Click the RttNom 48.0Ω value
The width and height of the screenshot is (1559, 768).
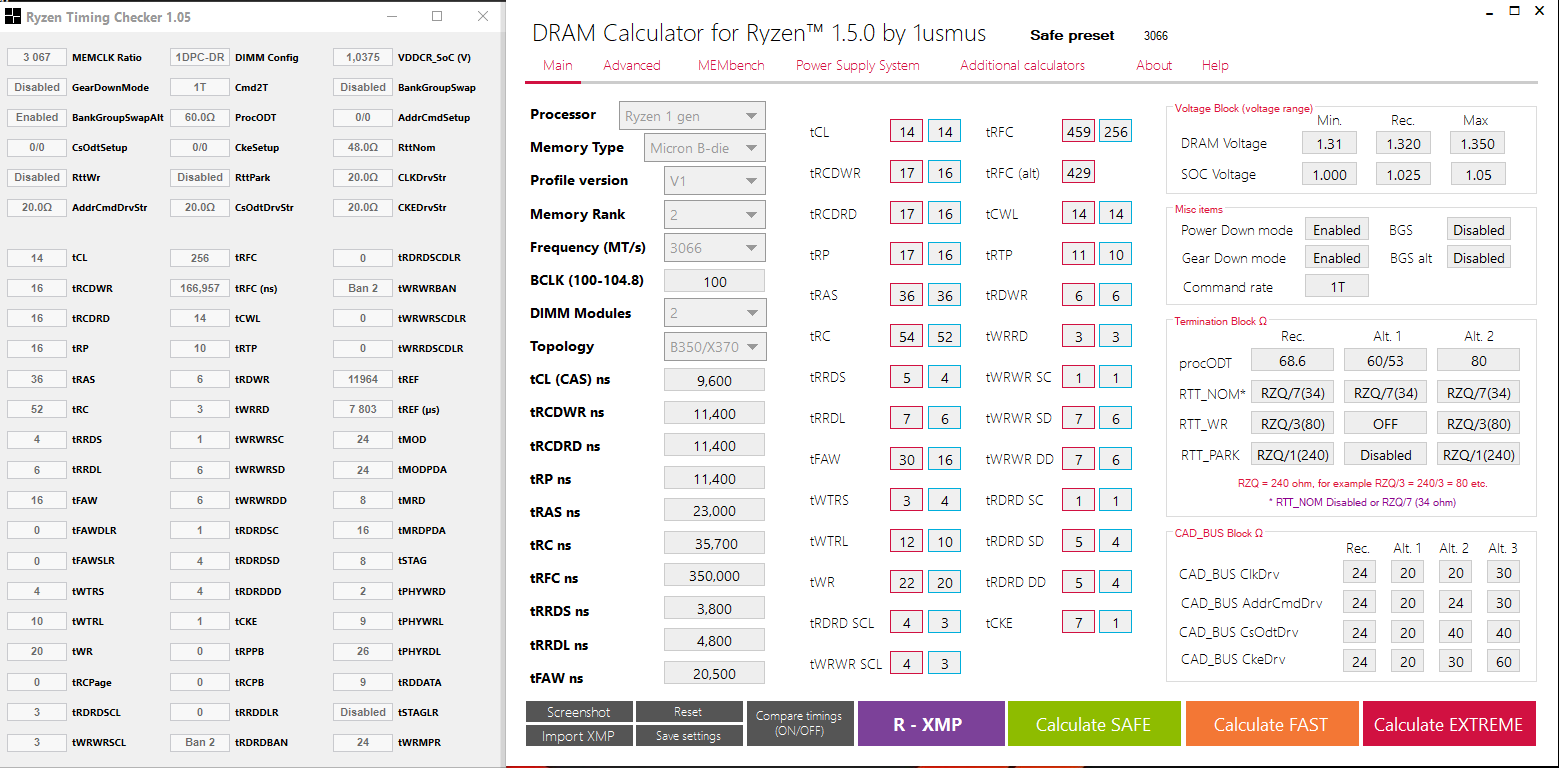(x=363, y=147)
